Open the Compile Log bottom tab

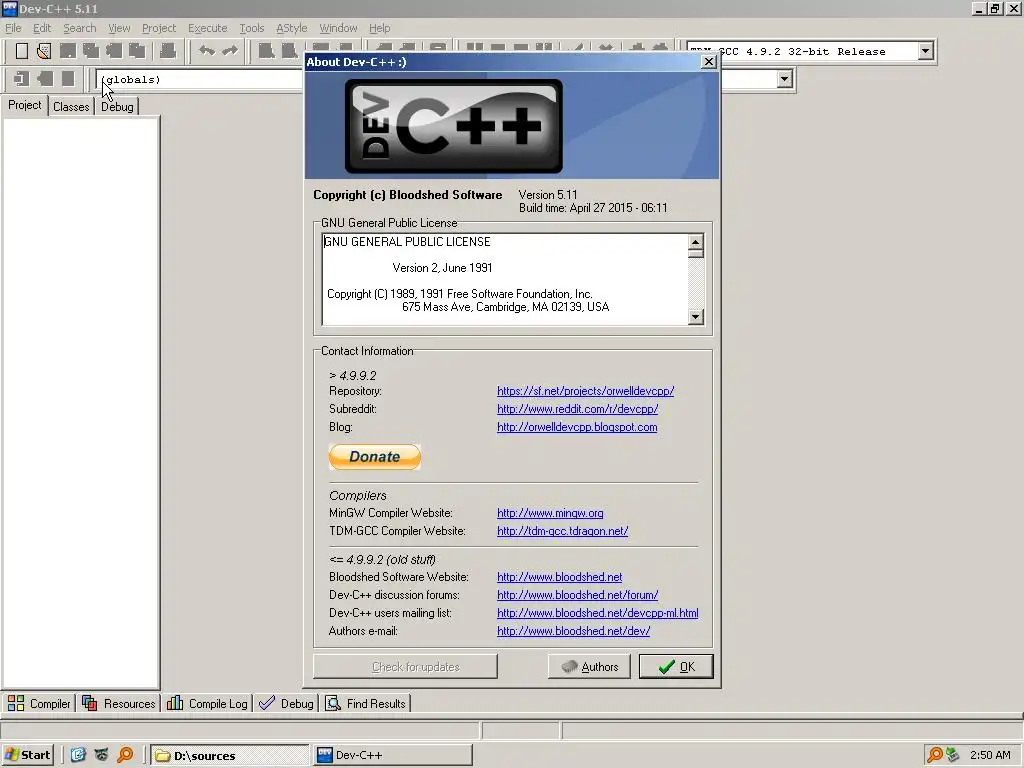click(207, 703)
